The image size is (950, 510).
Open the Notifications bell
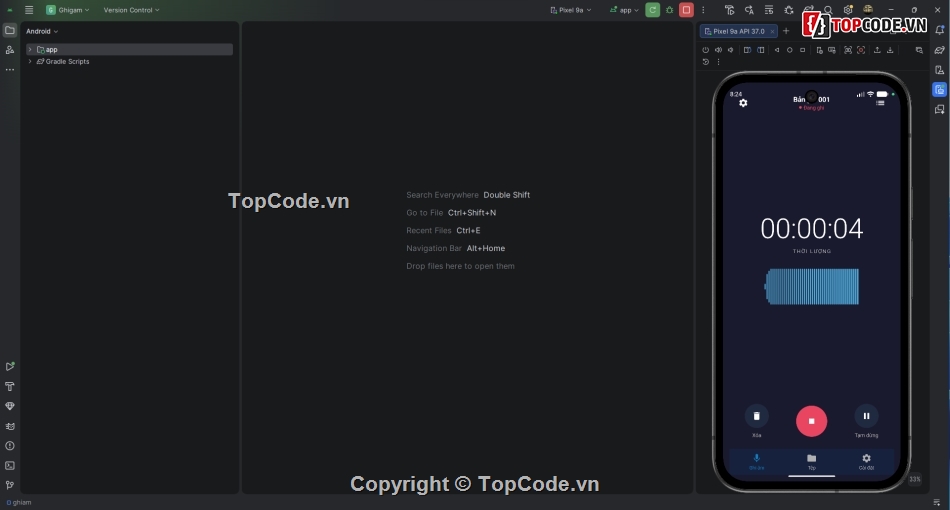click(x=940, y=30)
